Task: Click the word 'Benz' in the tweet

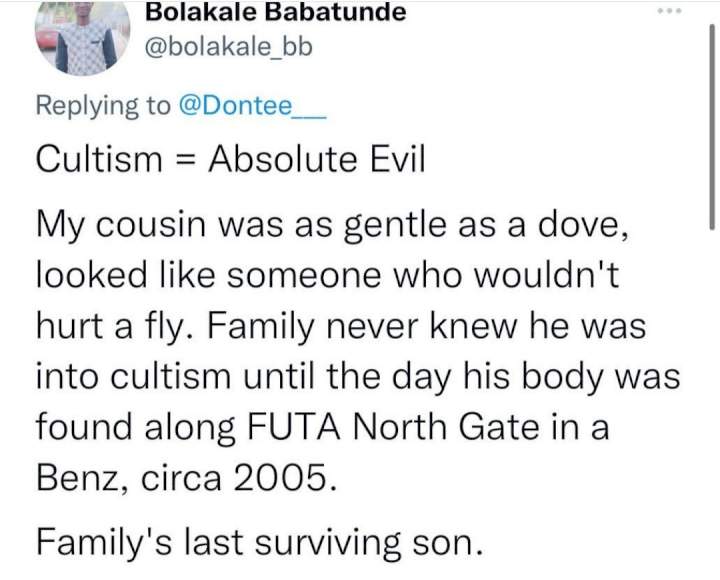Action: tap(78, 478)
